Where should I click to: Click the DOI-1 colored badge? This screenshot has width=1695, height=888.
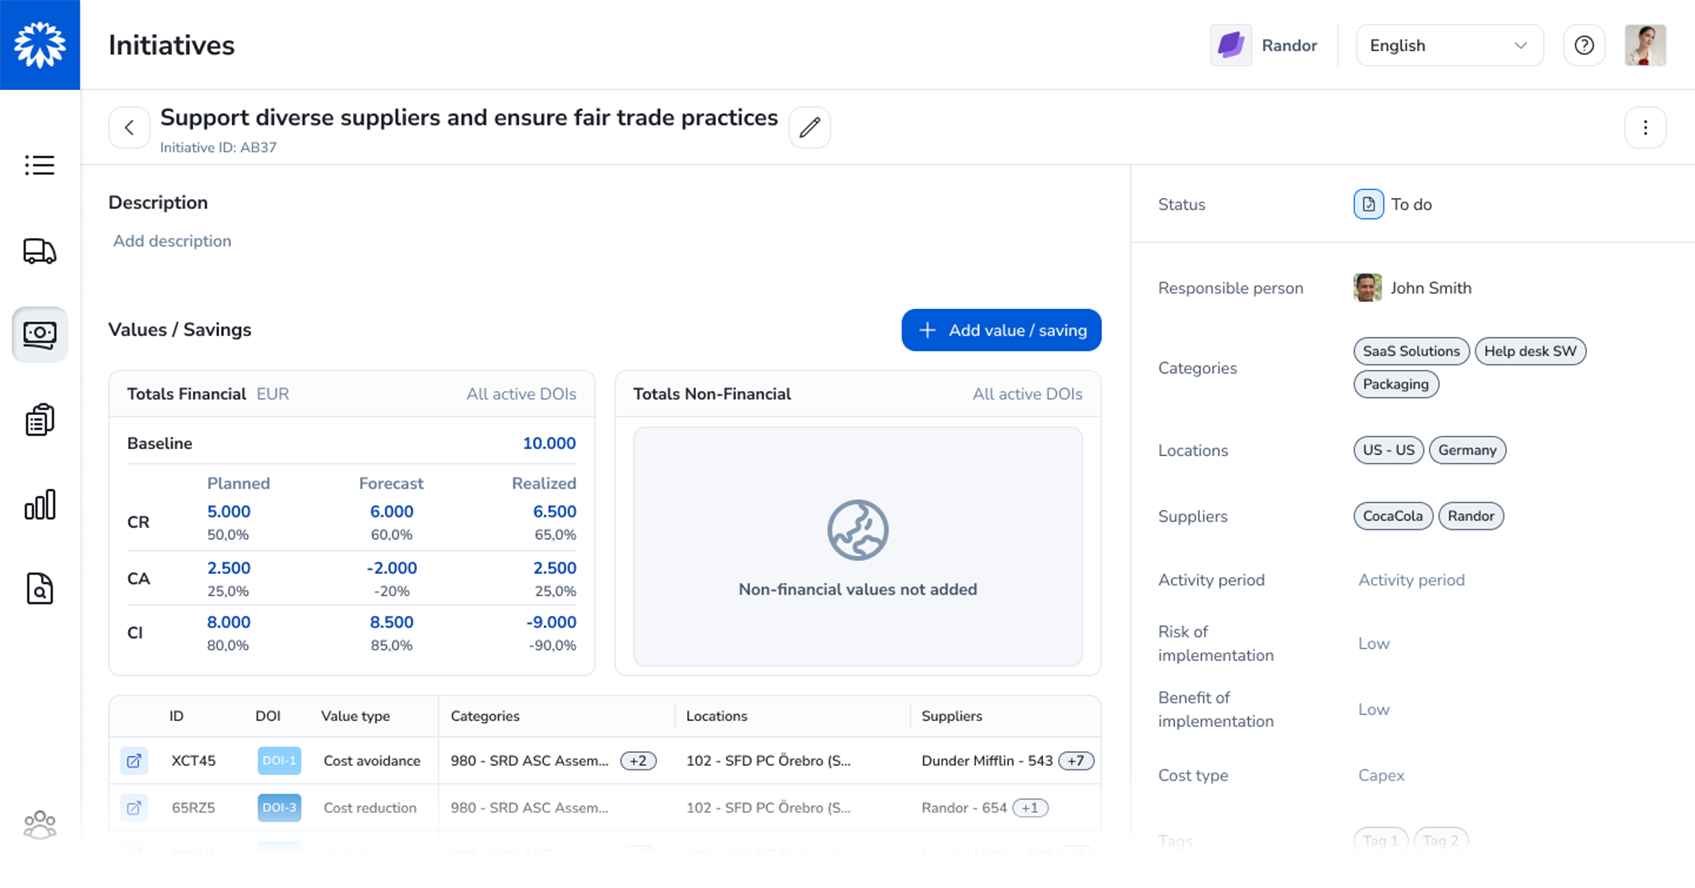(279, 761)
